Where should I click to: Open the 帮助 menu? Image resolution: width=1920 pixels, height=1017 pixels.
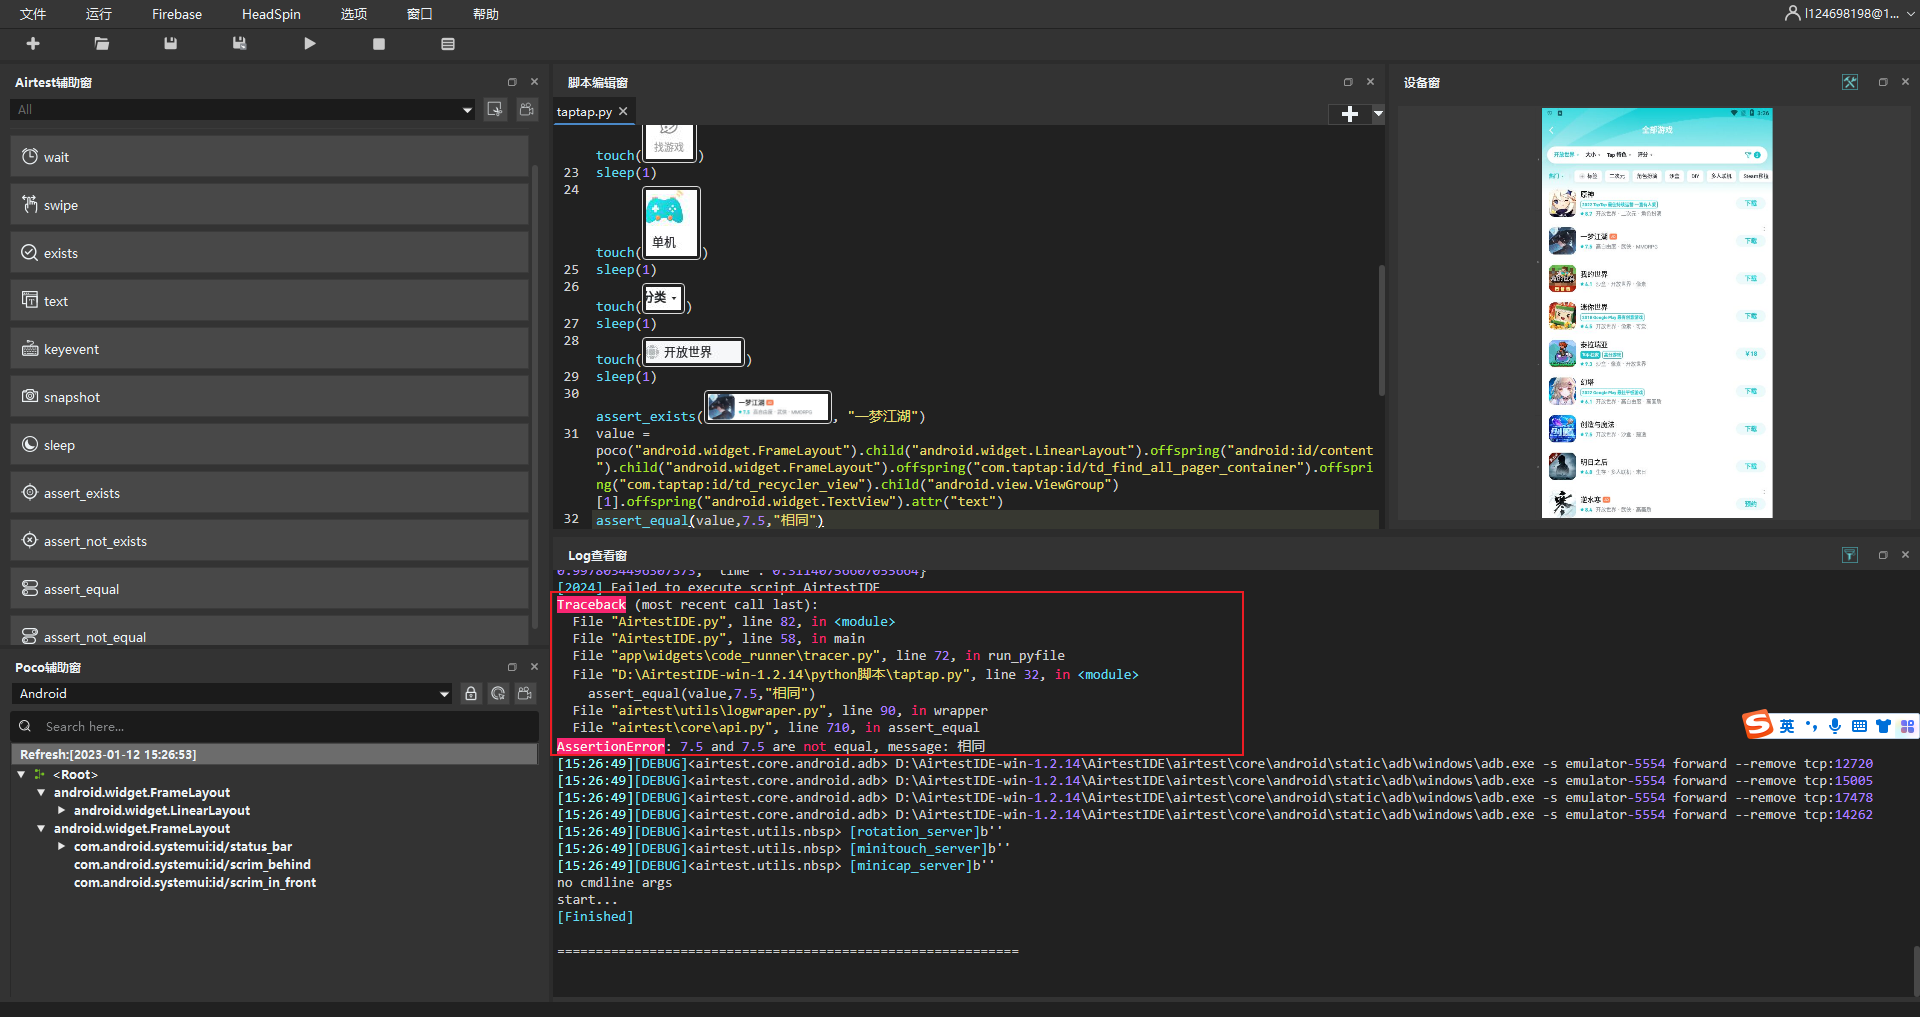point(486,14)
